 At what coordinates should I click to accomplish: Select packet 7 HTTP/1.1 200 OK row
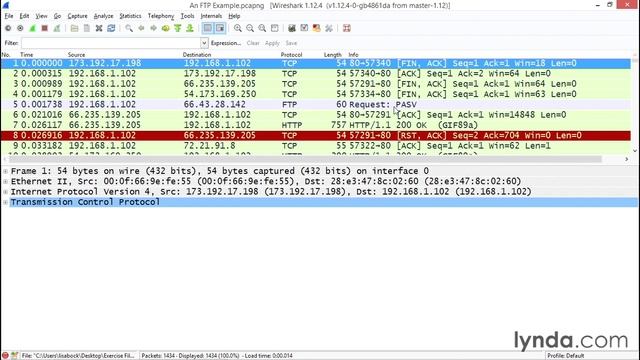[316, 125]
